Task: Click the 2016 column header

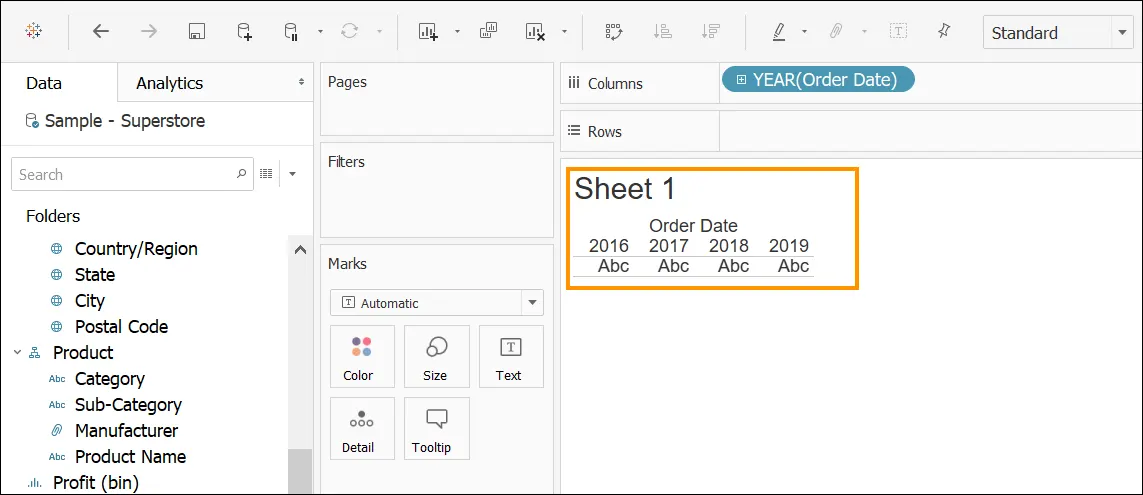Action: pos(609,246)
